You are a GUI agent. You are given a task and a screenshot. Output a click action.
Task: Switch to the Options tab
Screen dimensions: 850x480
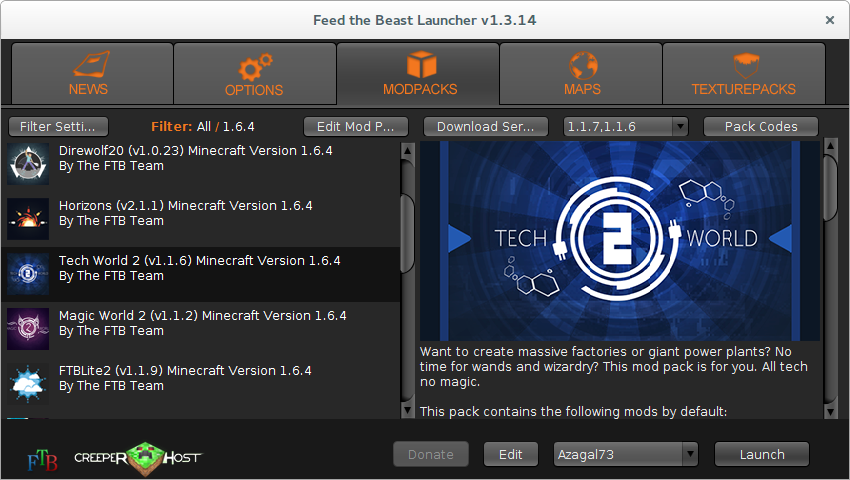(255, 74)
